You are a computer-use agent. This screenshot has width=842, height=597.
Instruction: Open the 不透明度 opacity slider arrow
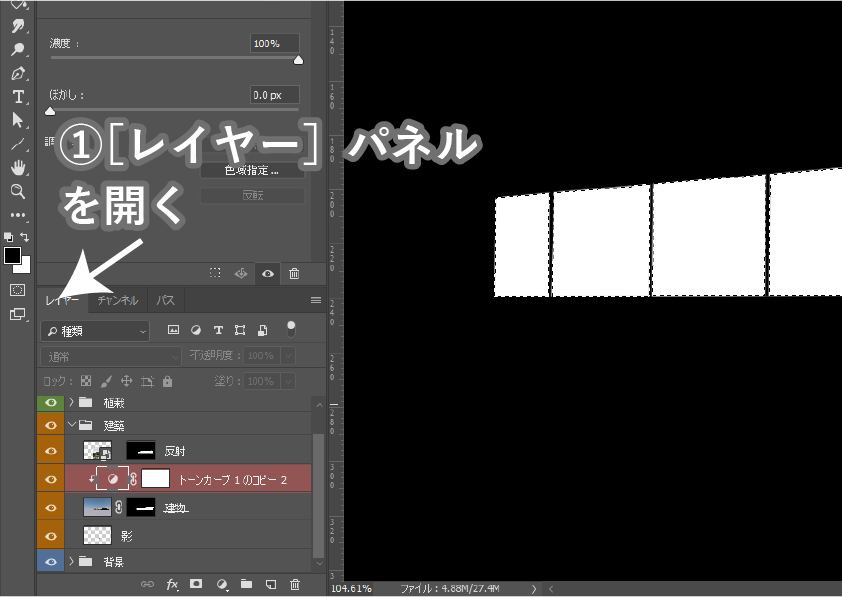pyautogui.click(x=288, y=355)
